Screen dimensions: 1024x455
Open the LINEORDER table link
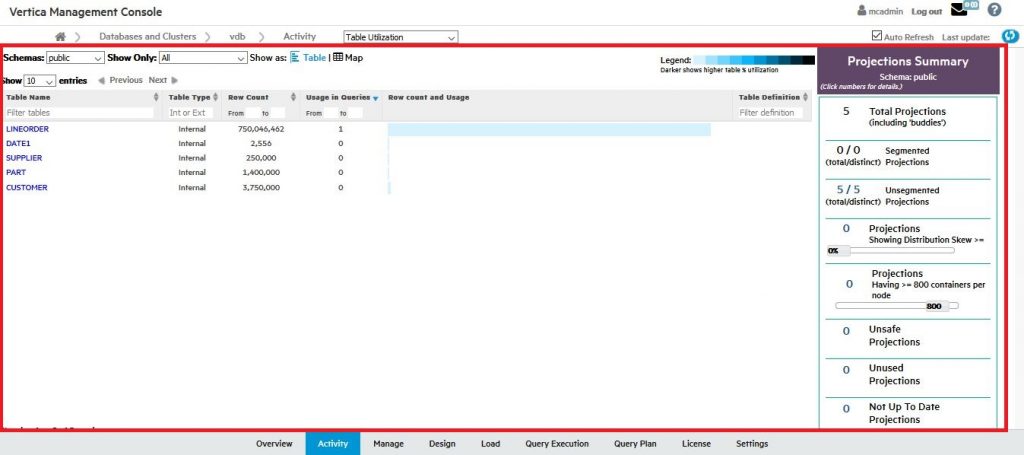(x=27, y=129)
